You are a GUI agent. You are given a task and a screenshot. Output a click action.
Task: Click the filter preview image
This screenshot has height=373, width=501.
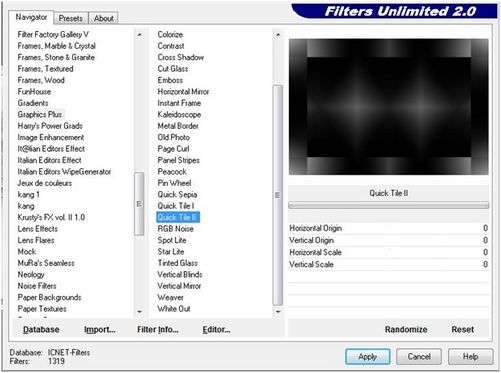coord(389,107)
